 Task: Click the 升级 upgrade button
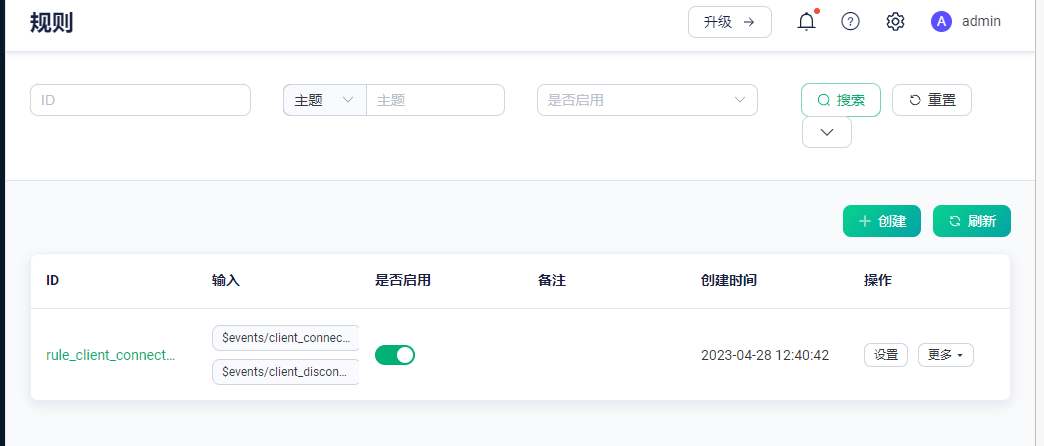click(730, 22)
